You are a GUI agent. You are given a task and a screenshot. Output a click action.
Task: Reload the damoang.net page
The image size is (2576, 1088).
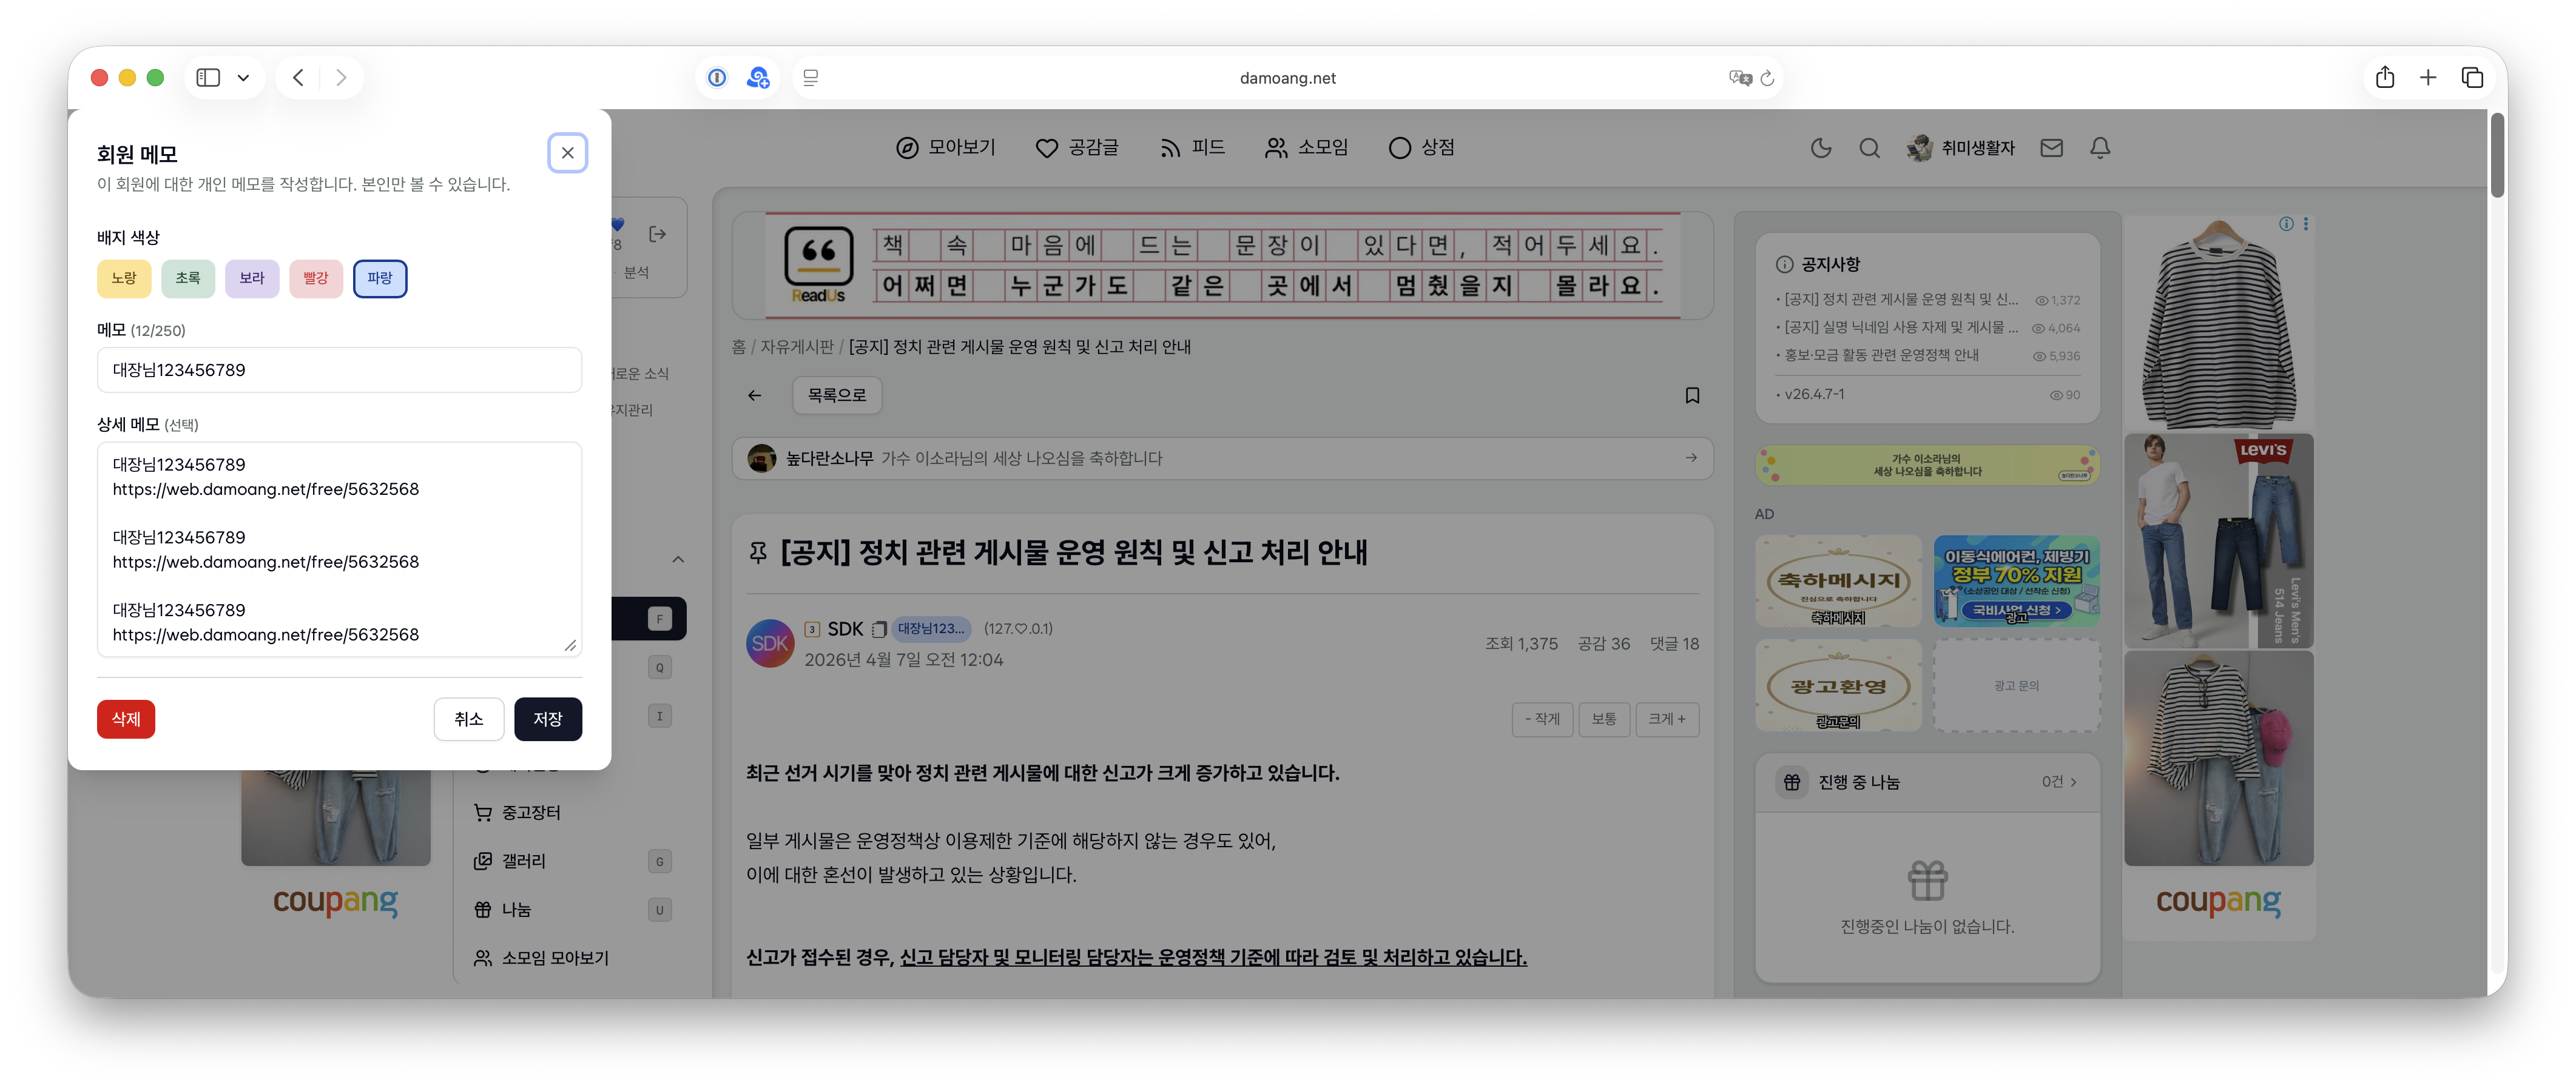click(1767, 77)
